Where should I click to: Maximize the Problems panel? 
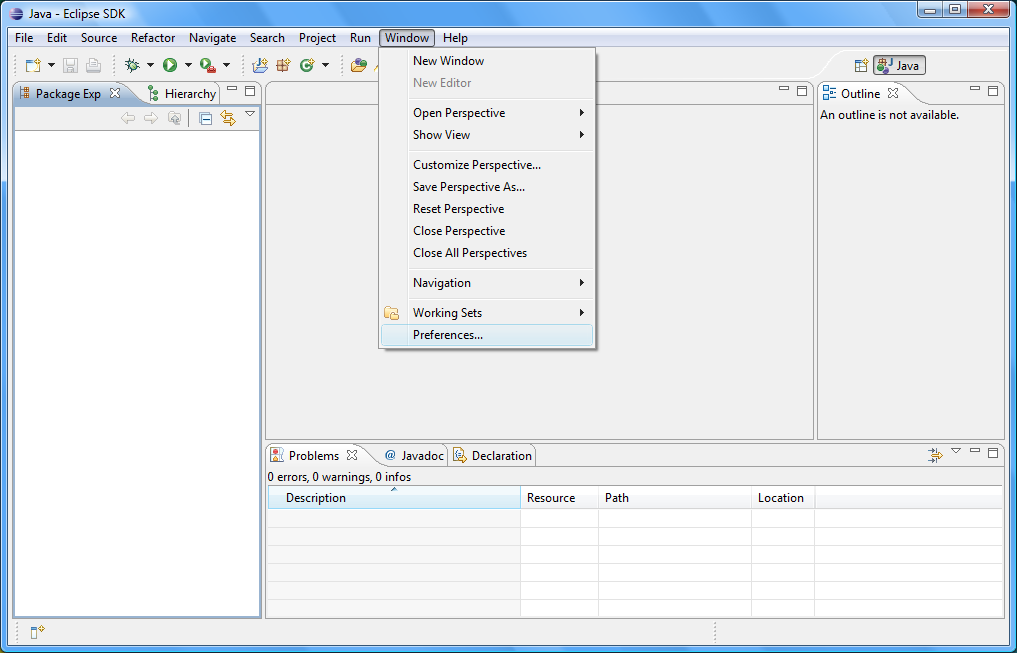[x=993, y=453]
